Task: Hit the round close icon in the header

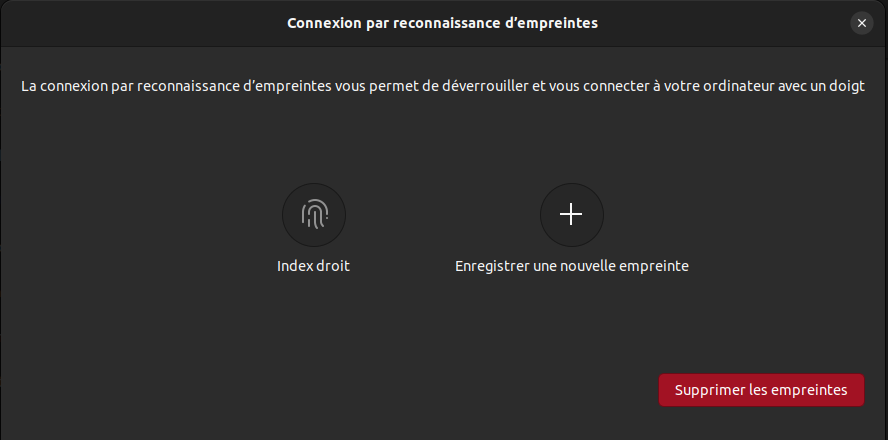Action: pos(861,23)
